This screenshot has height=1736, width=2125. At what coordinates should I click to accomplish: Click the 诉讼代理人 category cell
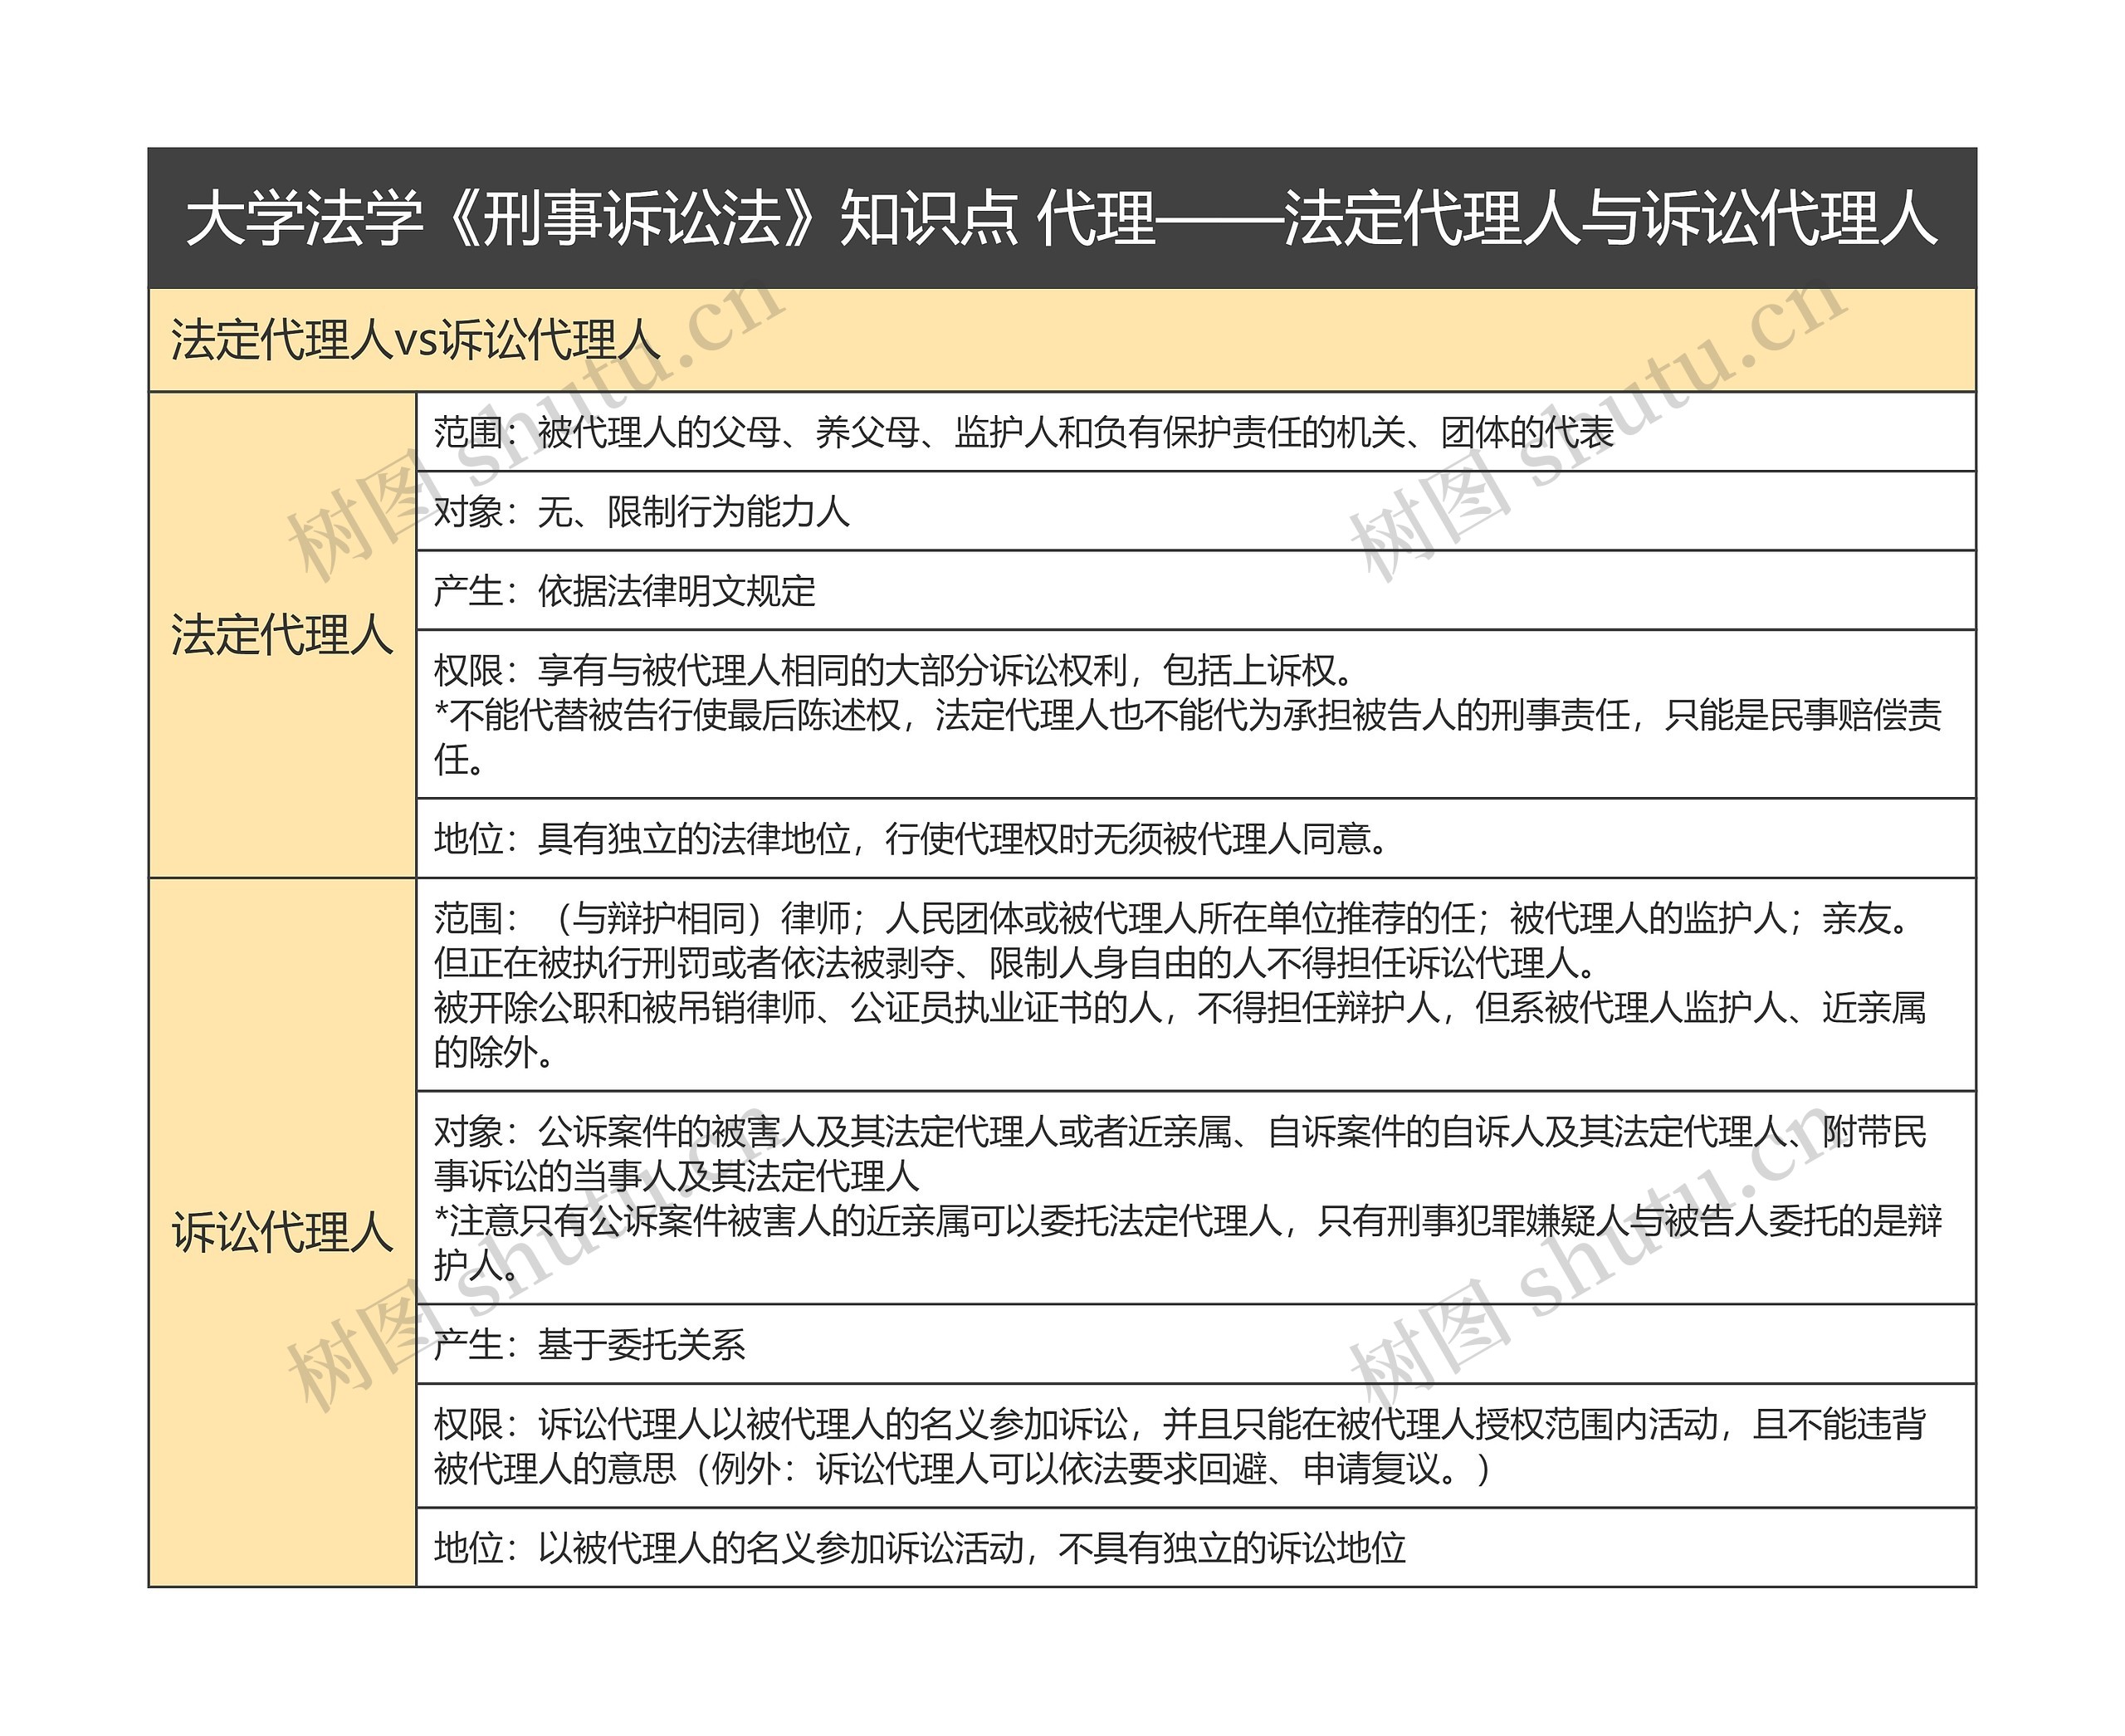click(282, 1232)
